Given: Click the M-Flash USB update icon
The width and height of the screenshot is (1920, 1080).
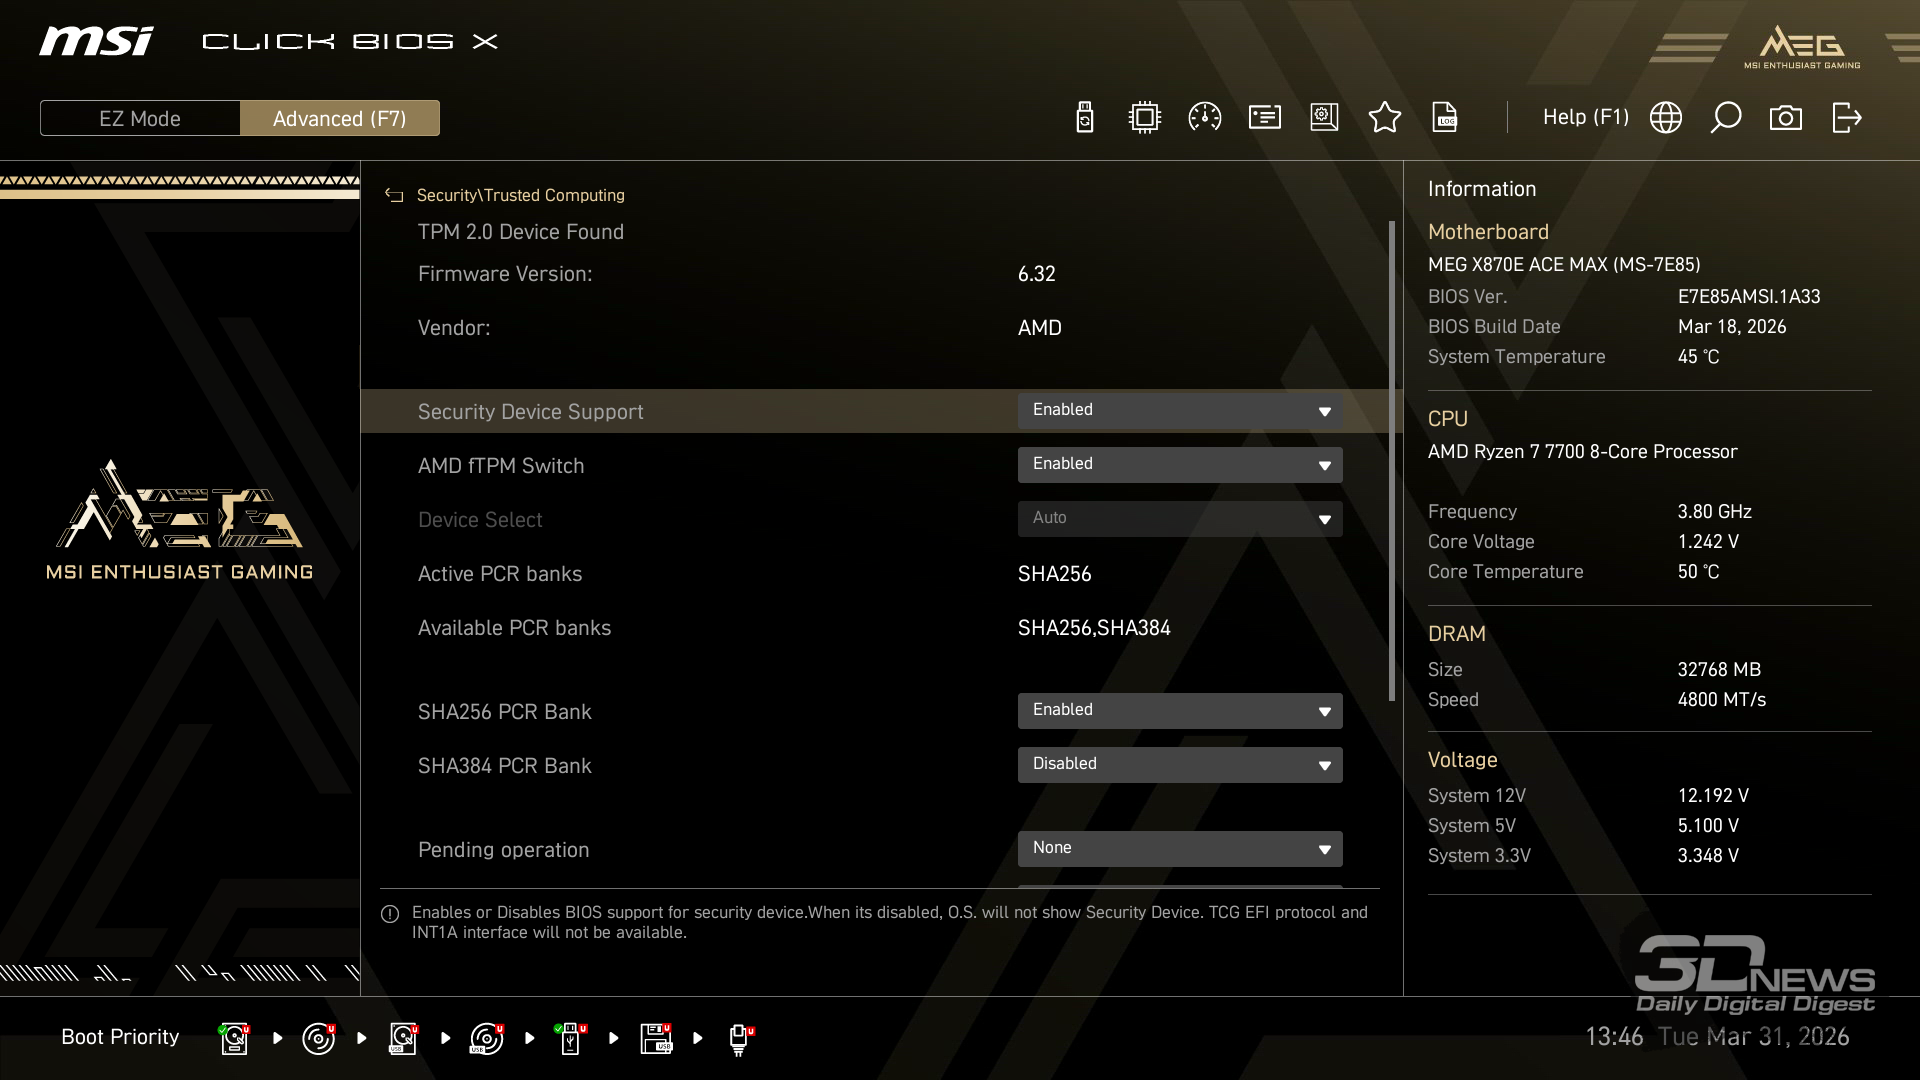Looking at the screenshot, I should point(1084,118).
